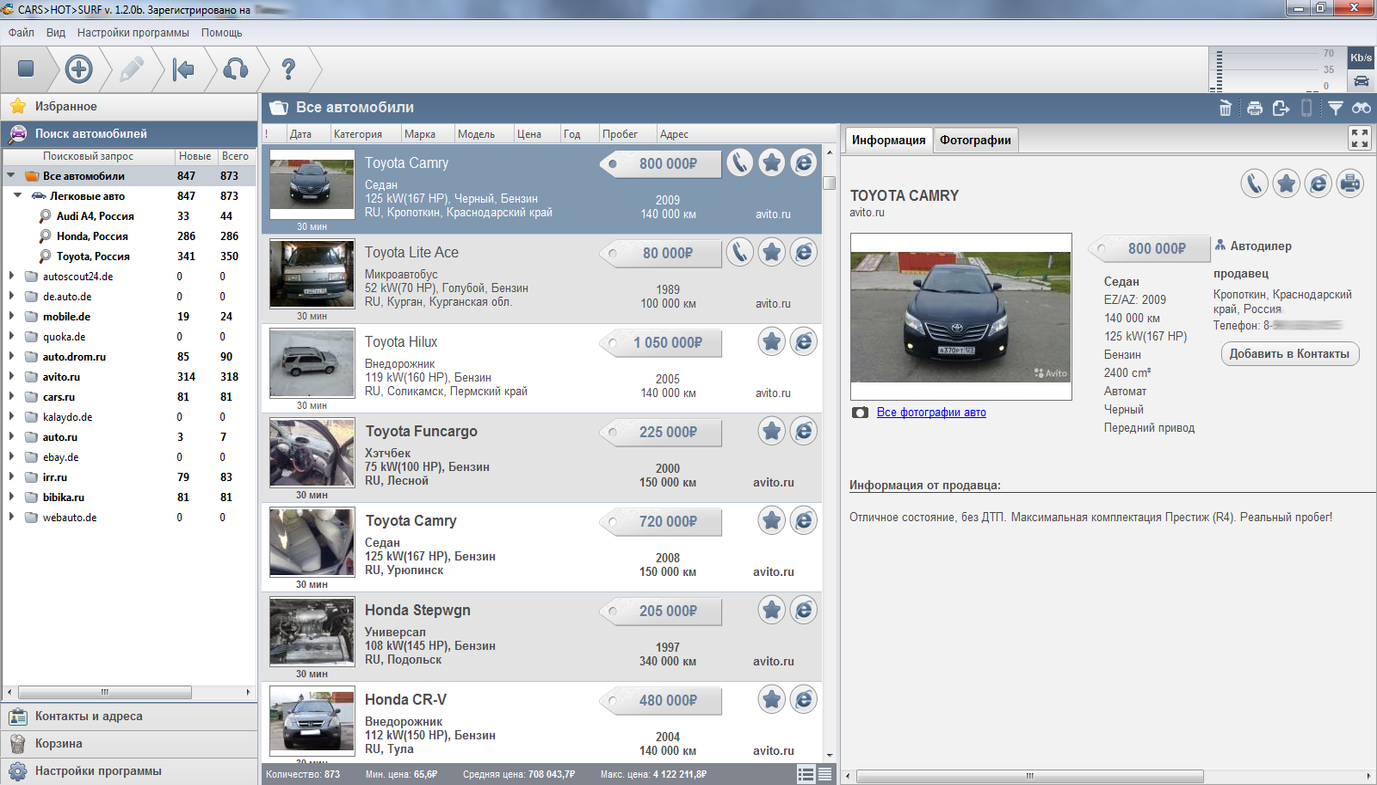Screen dimensions: 1377x785
Task: Open the Корзина sidebar section
Action: pos(129,744)
